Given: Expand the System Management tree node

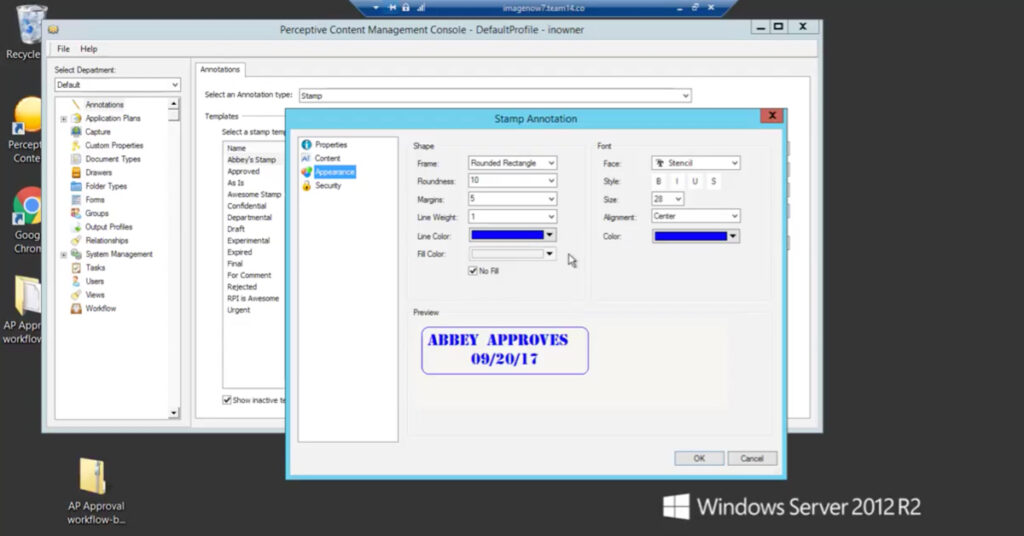Looking at the screenshot, I should (64, 254).
